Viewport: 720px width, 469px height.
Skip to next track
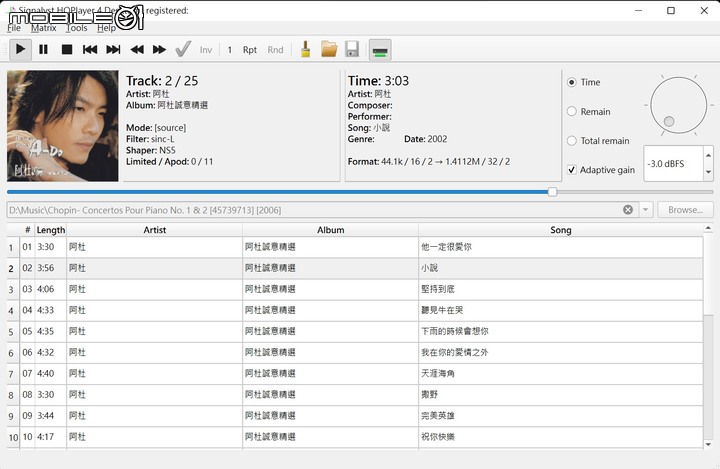pos(113,50)
